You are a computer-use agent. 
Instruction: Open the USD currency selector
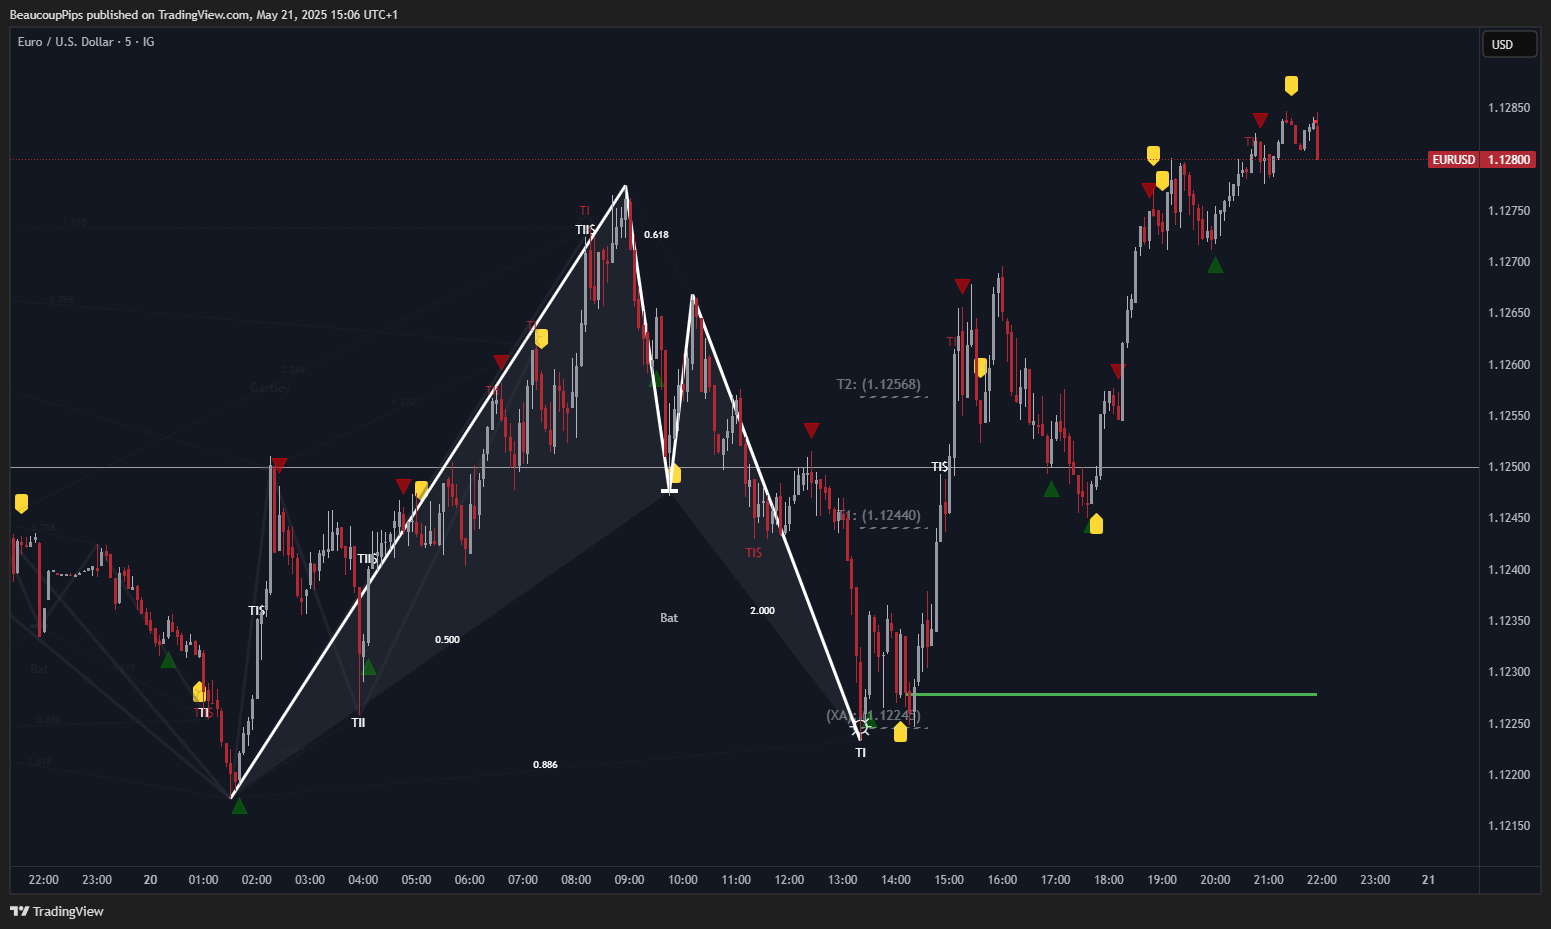click(x=1508, y=44)
